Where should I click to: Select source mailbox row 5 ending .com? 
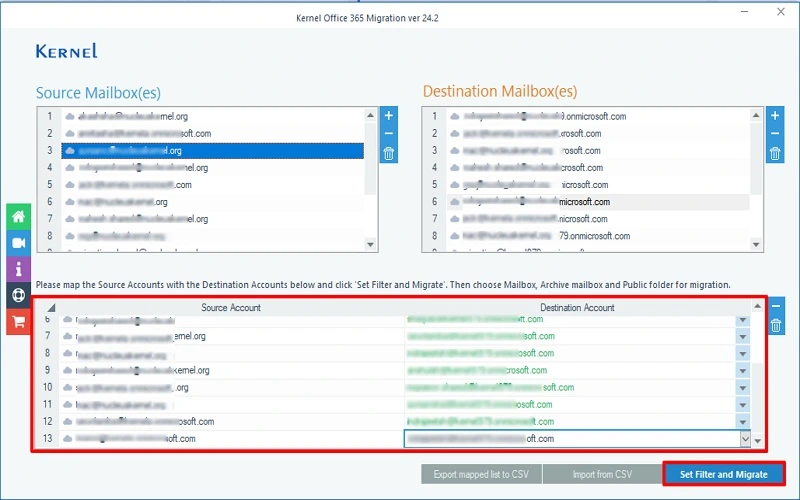click(x=212, y=185)
